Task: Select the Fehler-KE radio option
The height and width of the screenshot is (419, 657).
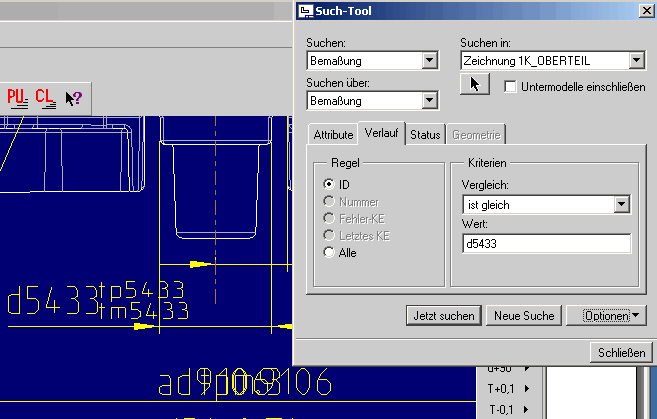Action: click(x=329, y=218)
